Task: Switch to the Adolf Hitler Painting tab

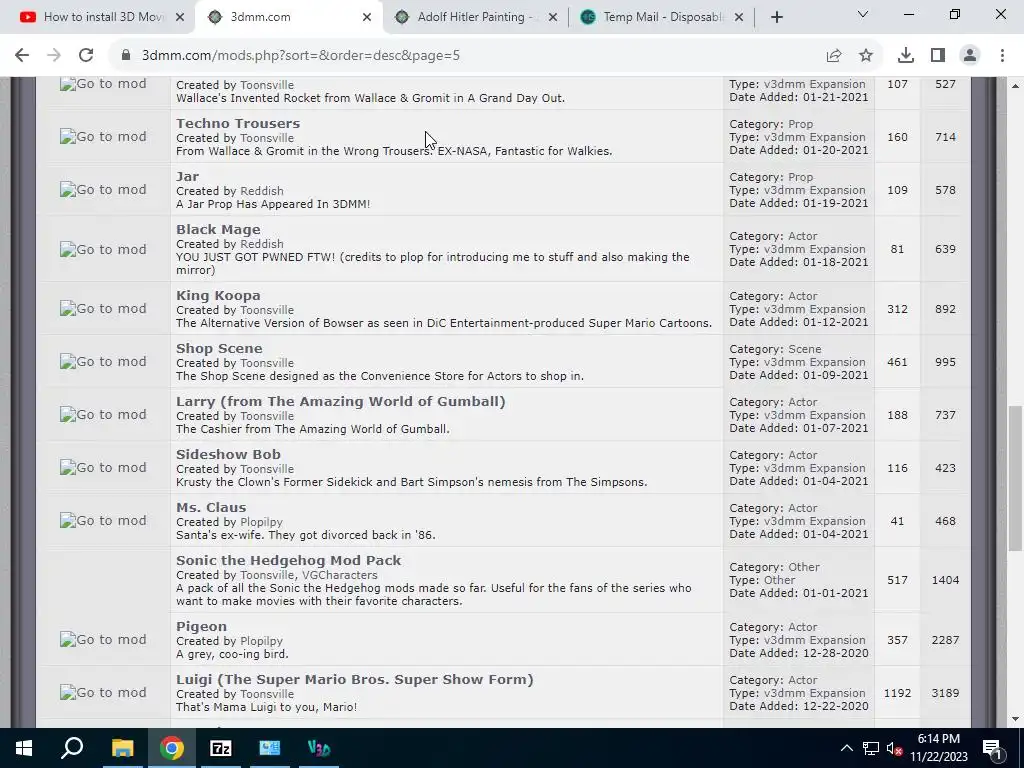Action: click(x=477, y=17)
